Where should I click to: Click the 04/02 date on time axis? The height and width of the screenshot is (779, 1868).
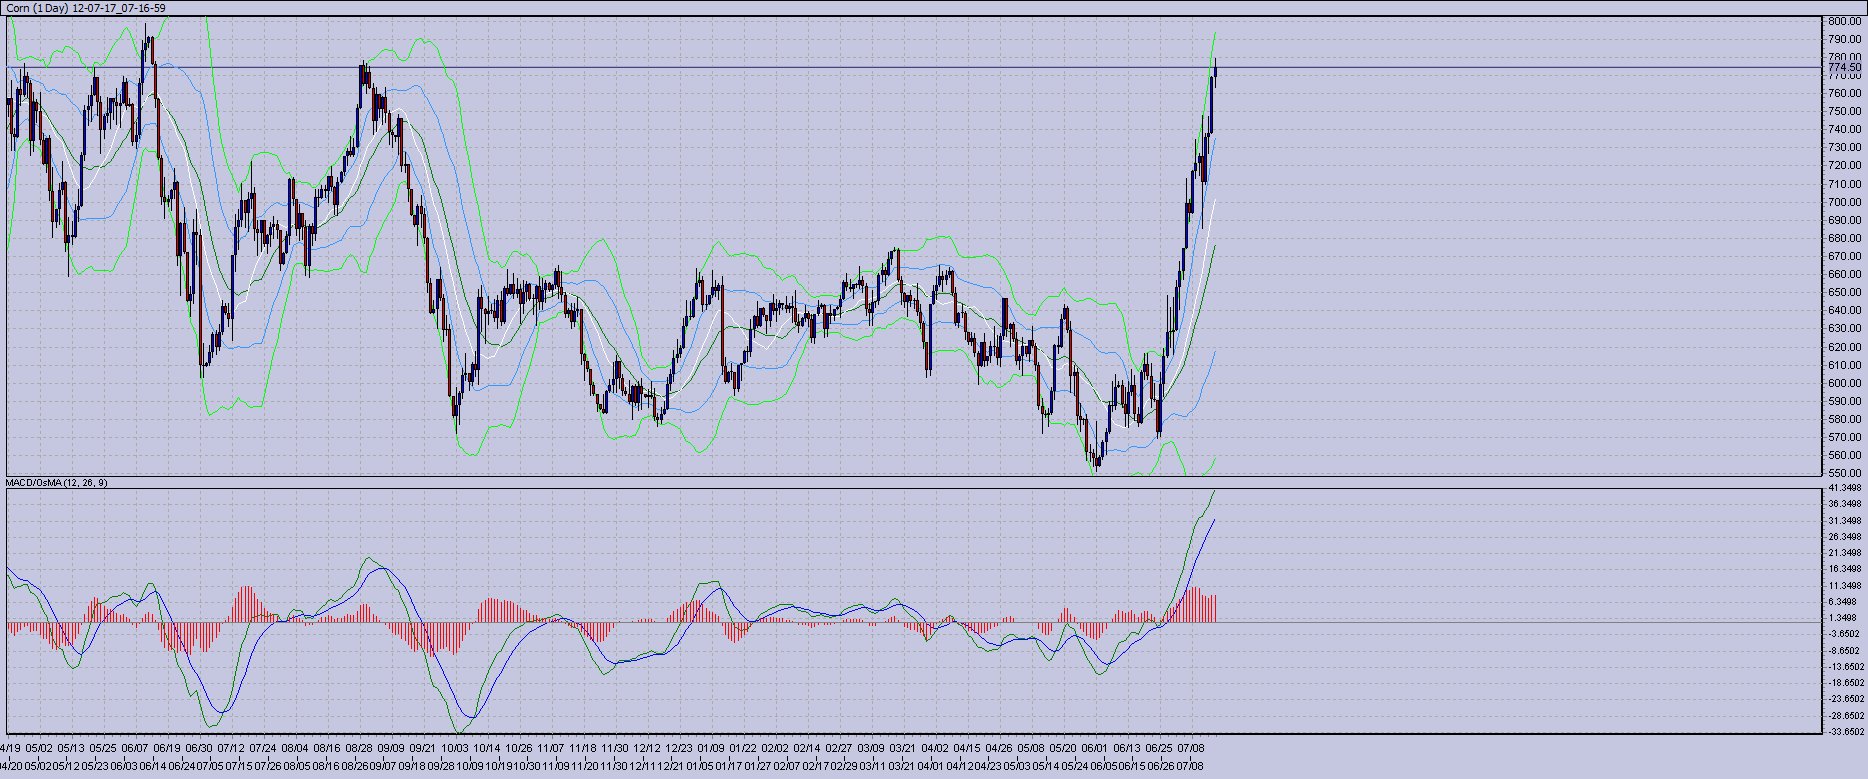(x=935, y=747)
